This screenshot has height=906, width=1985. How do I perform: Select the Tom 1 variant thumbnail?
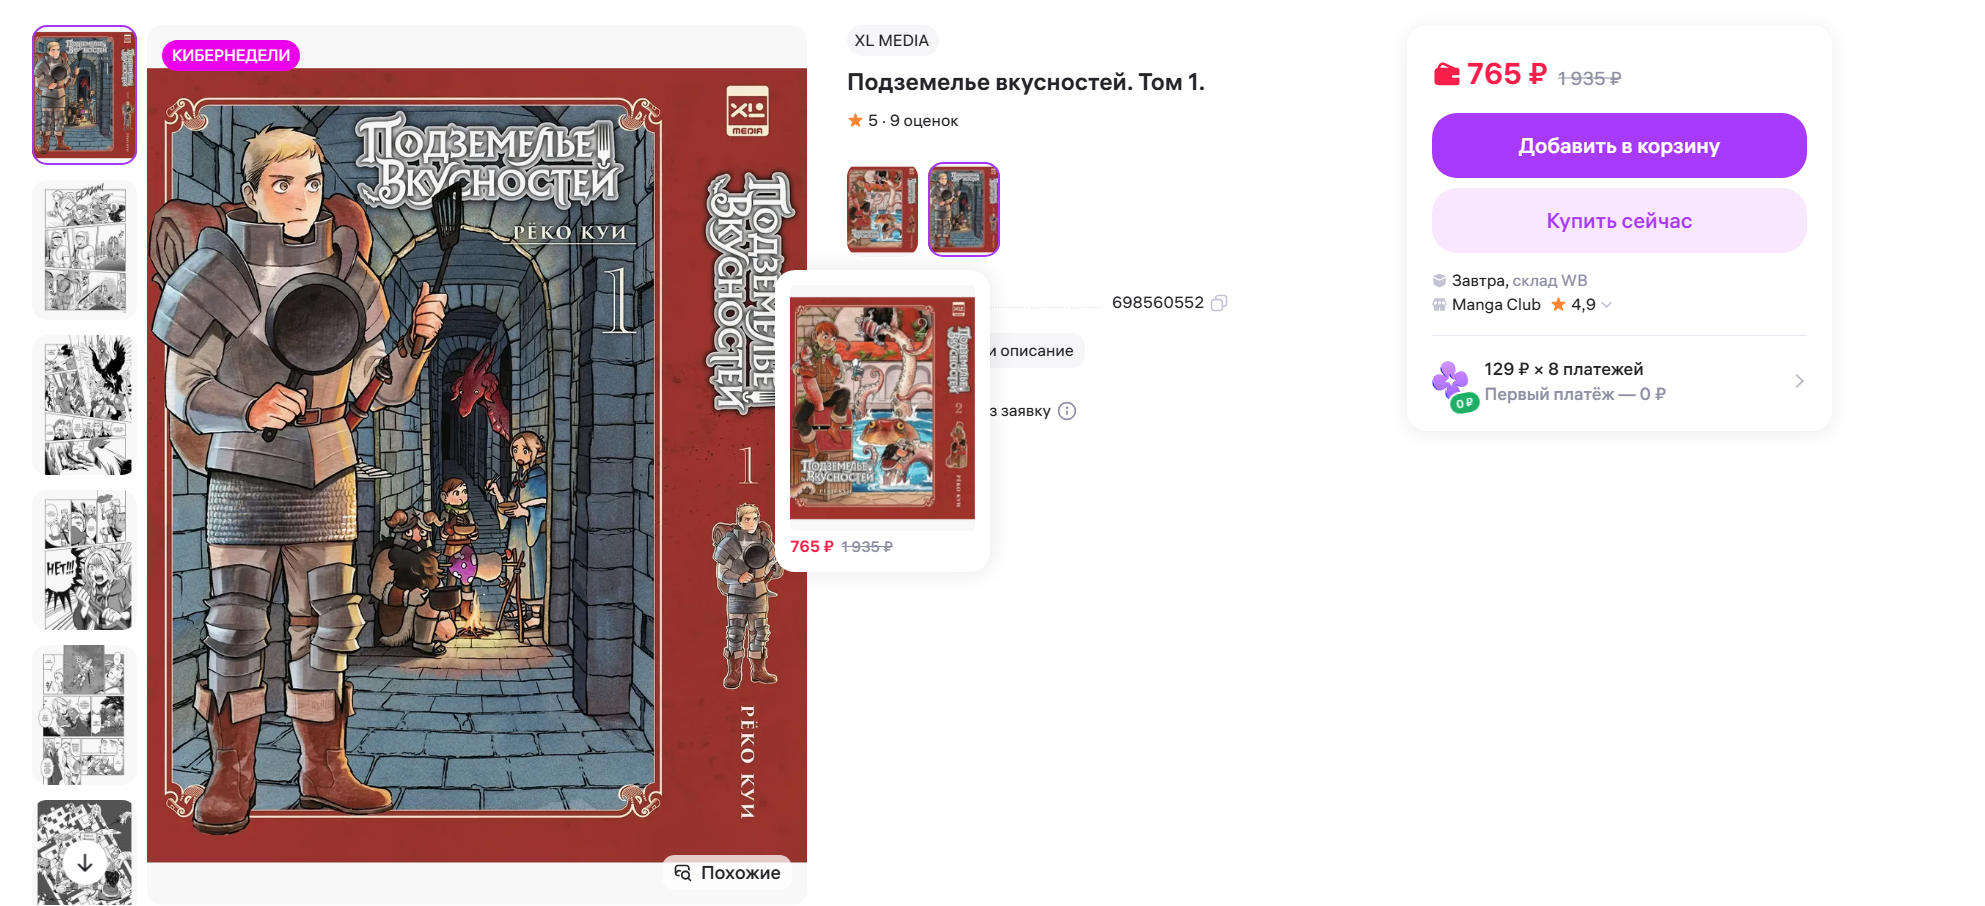[964, 209]
